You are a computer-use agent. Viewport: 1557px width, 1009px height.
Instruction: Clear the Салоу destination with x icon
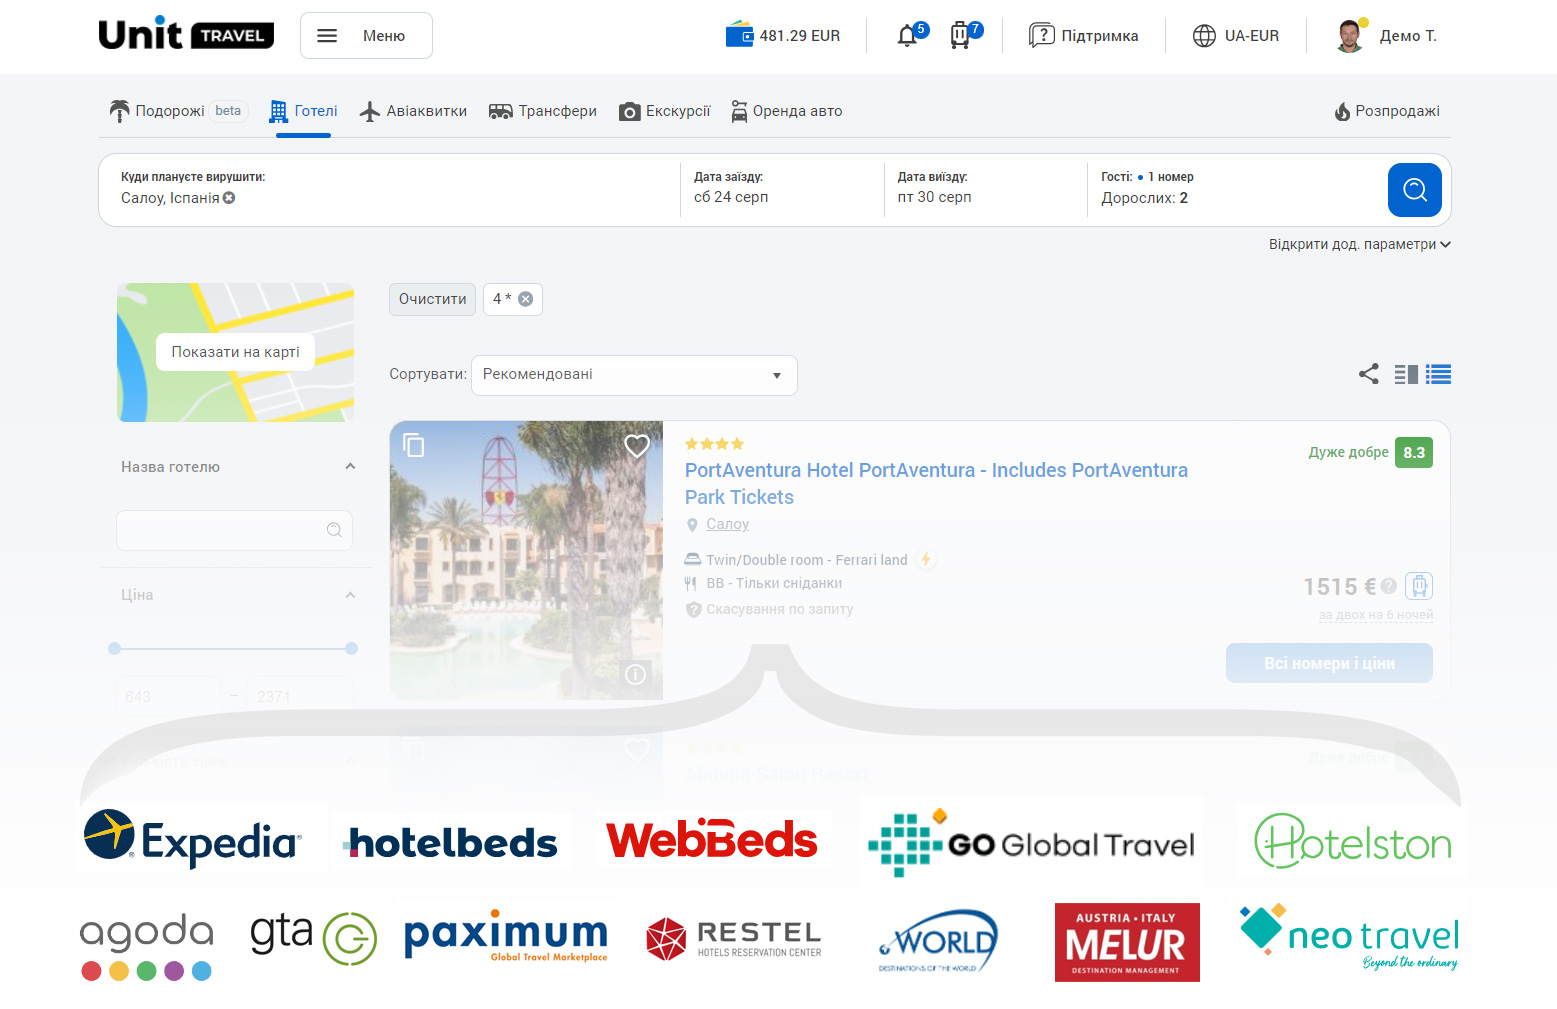[x=229, y=198]
